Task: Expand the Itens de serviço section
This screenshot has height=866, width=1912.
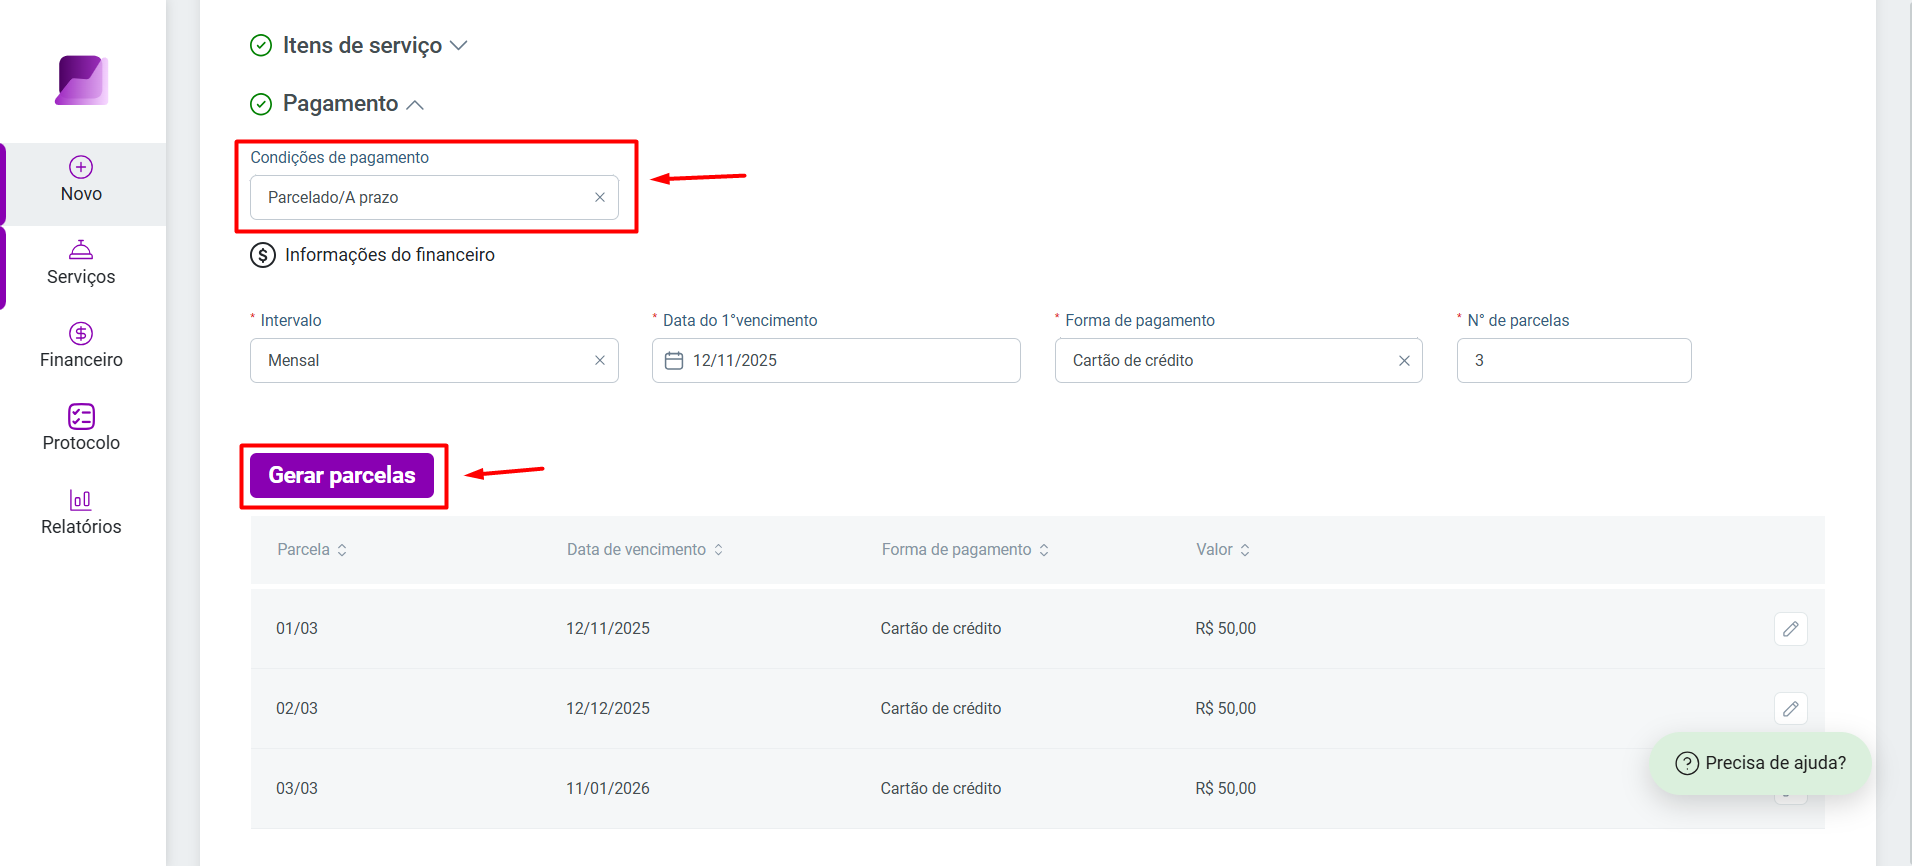Action: point(459,46)
